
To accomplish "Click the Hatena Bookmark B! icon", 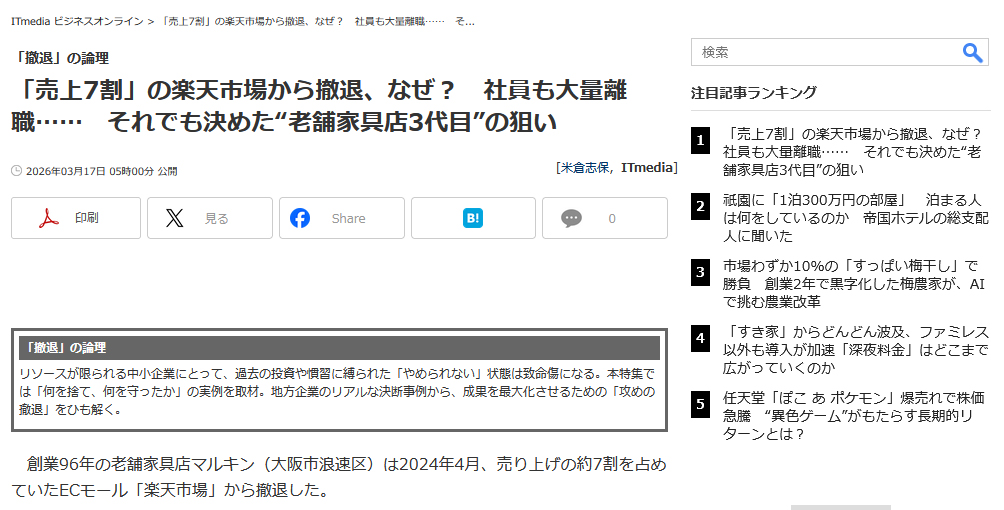I will (473, 218).
